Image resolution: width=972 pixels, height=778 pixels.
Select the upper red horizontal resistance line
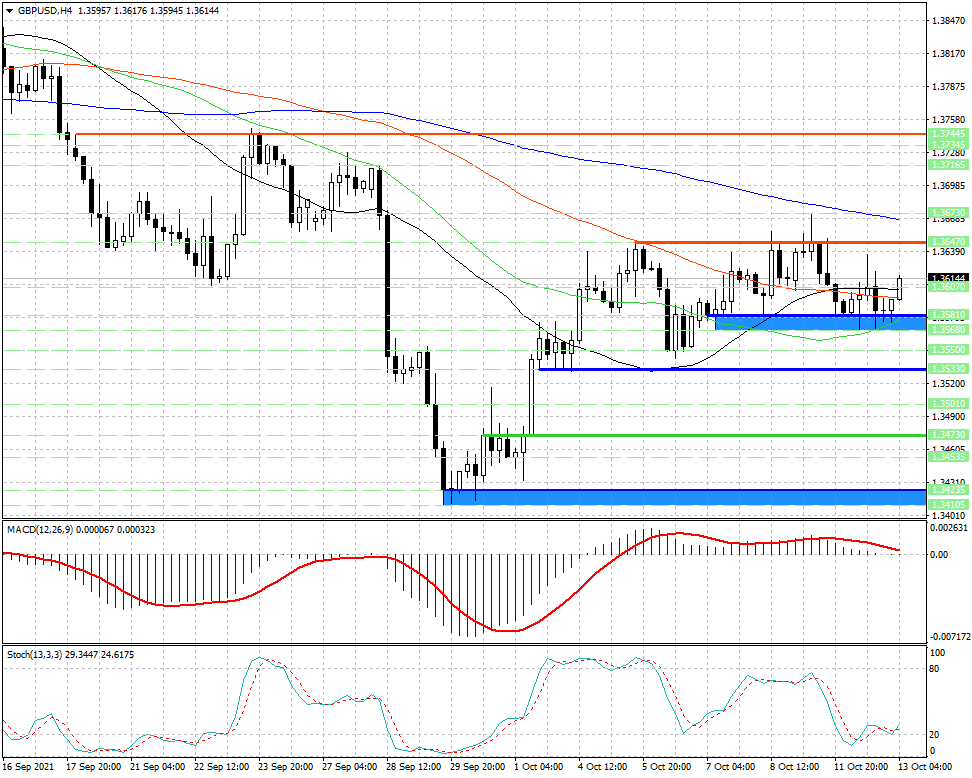500,134
